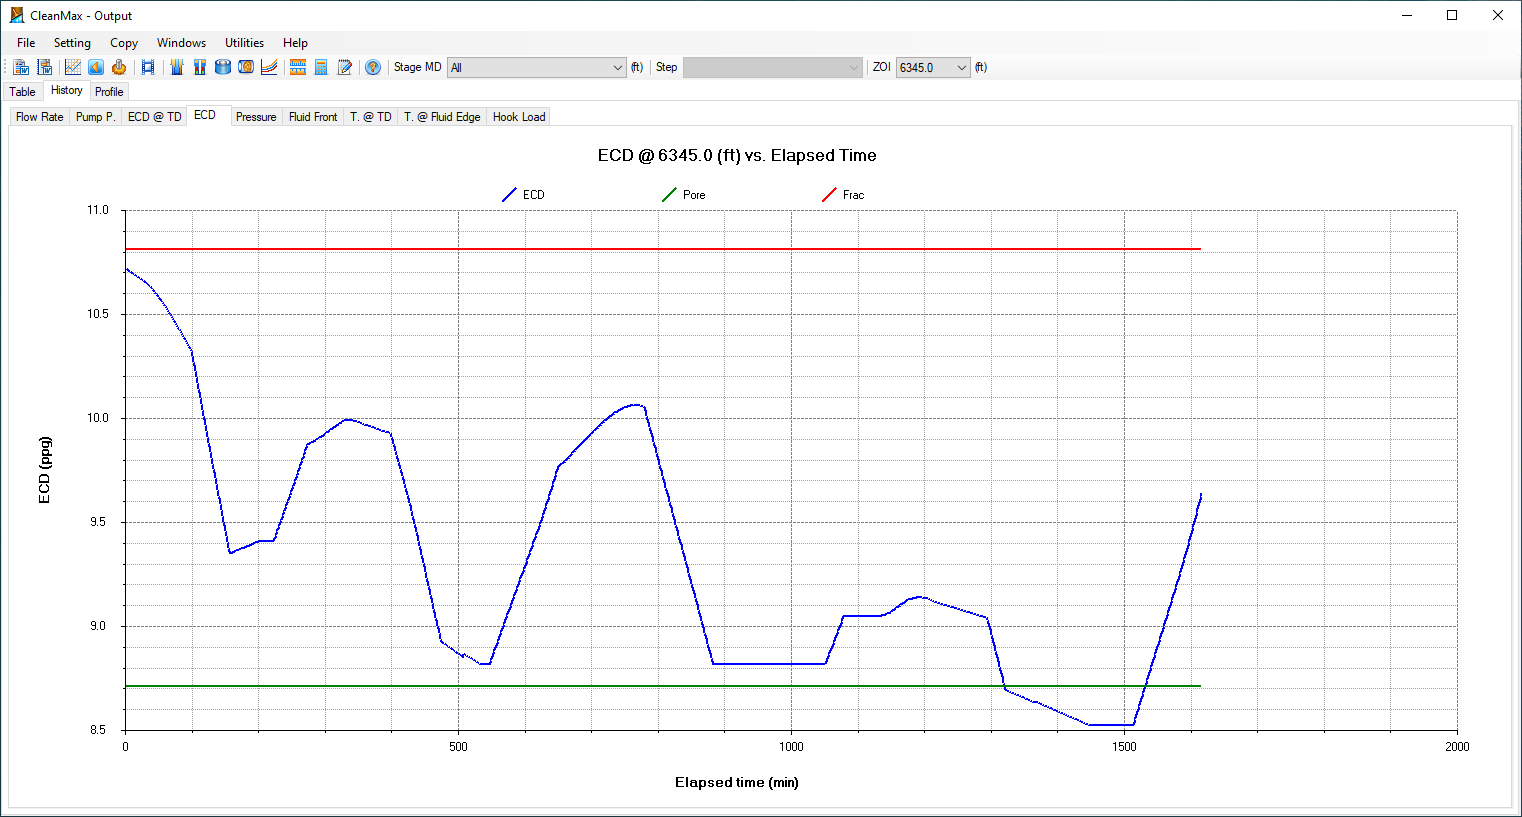Click the ruler unit conversion icon
Viewport: 1522px width, 817px height.
tap(297, 67)
